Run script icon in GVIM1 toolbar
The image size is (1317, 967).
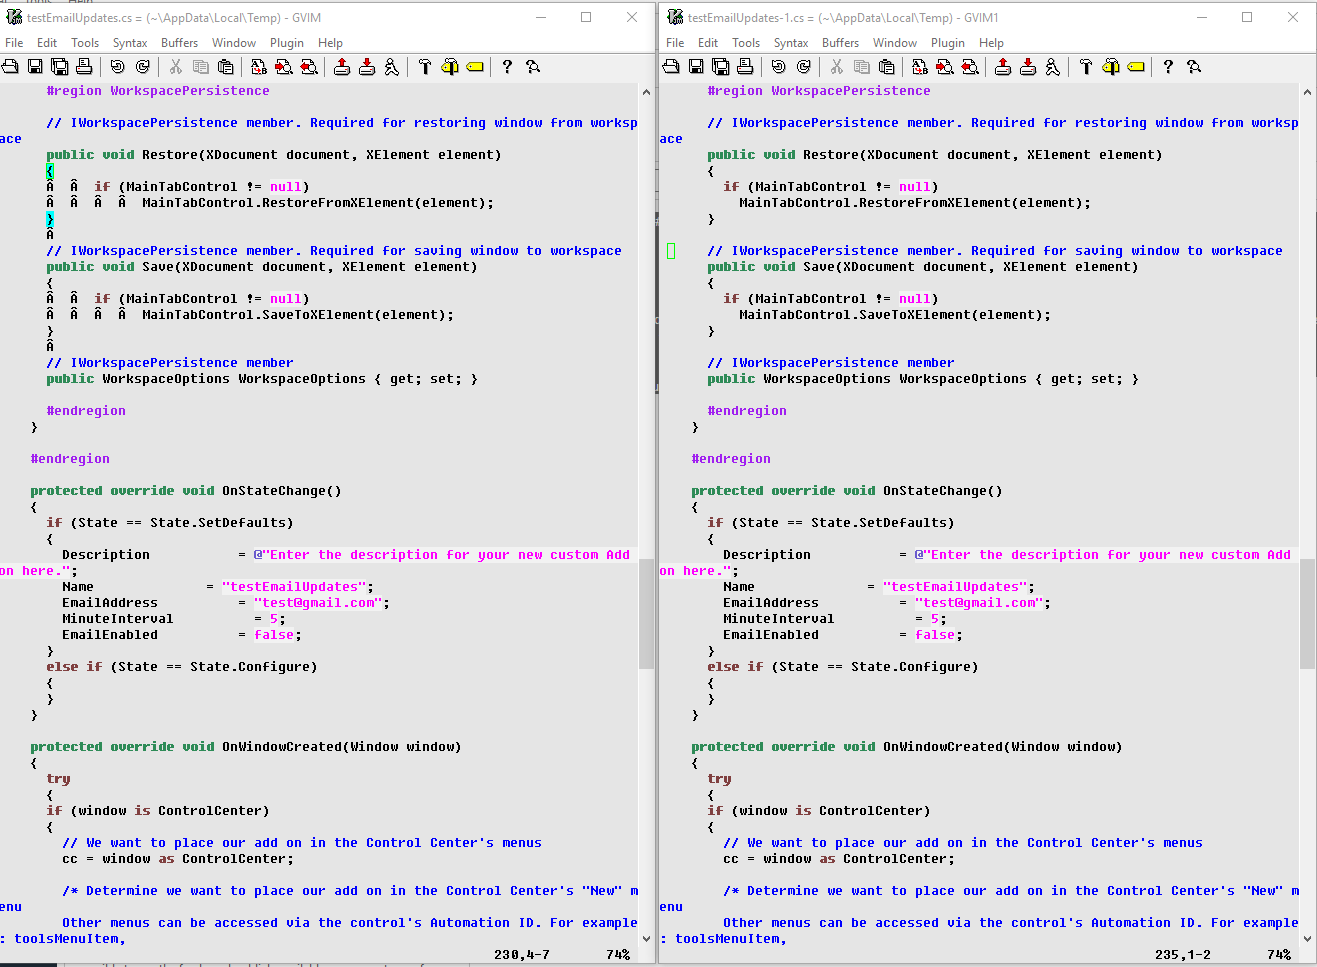point(1053,67)
